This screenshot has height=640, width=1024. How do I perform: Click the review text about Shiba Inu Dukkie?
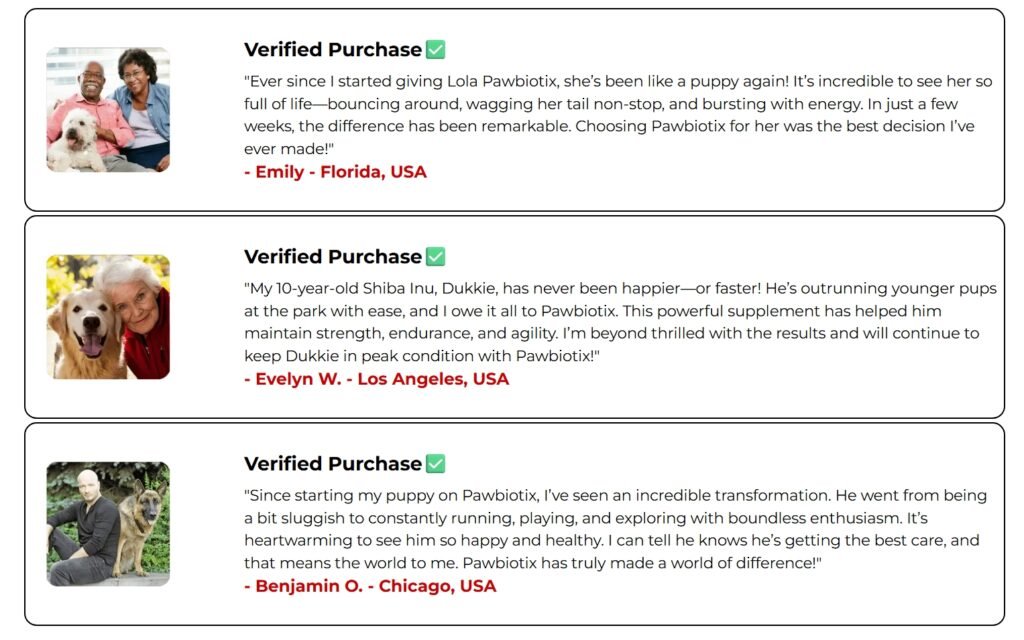pyautogui.click(x=620, y=322)
